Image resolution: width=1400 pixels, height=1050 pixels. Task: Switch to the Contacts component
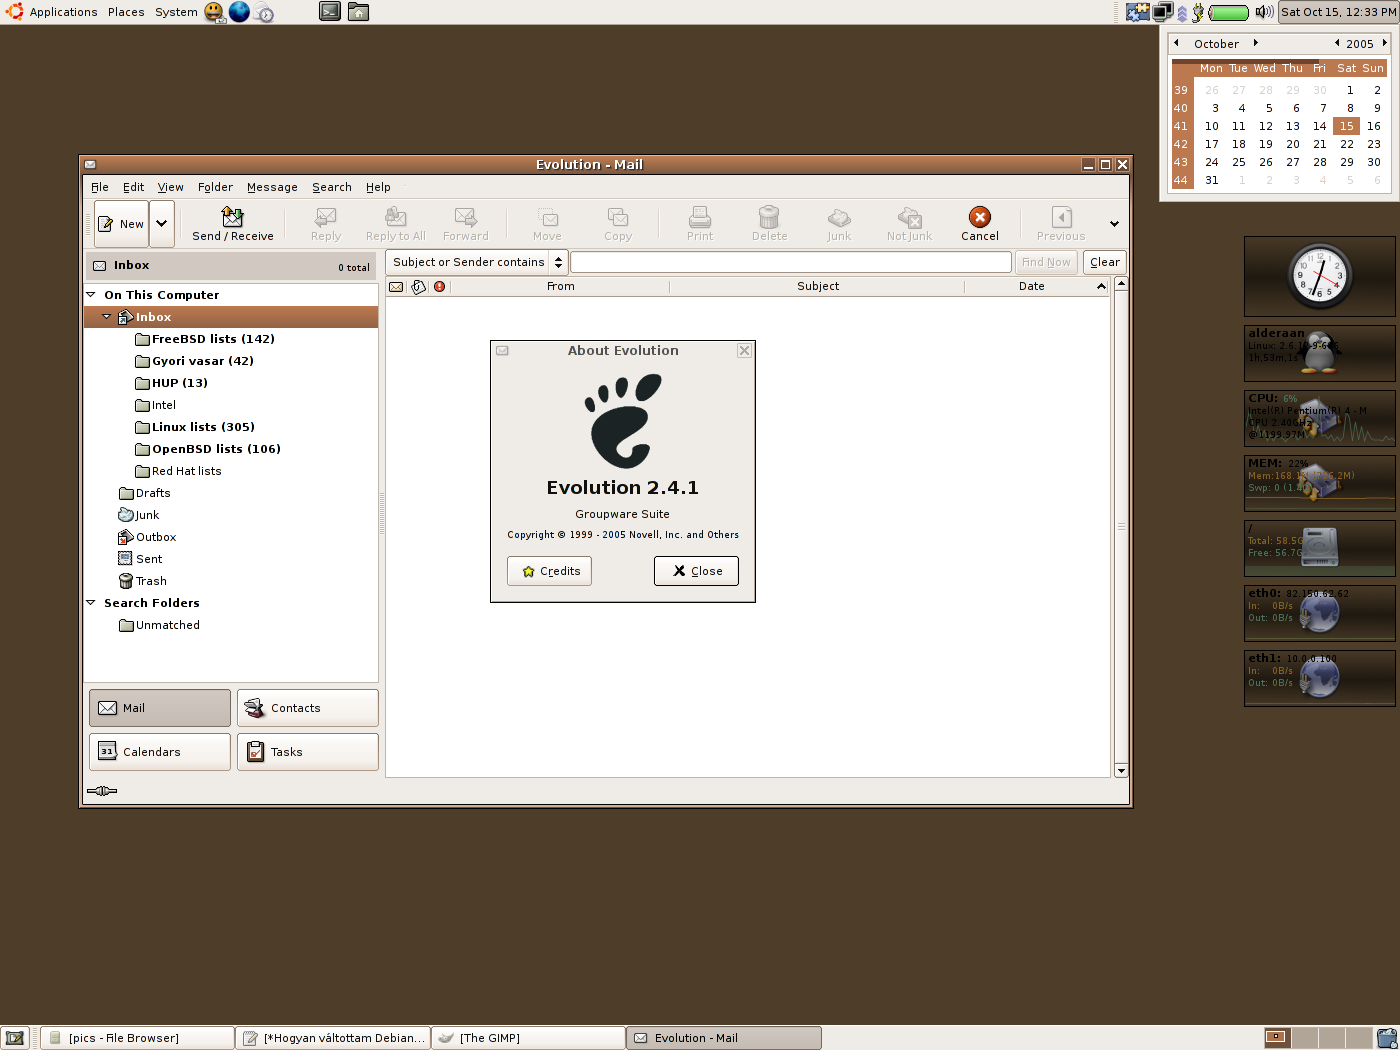tap(308, 708)
